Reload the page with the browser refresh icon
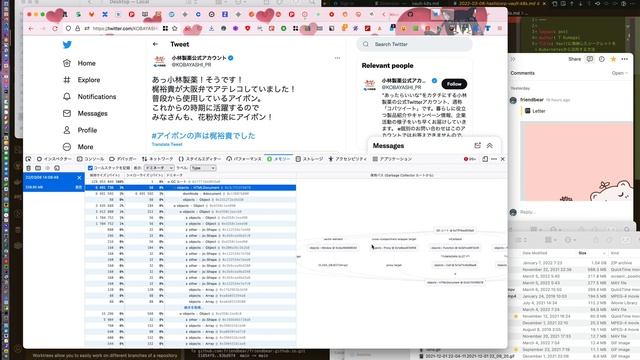 pyautogui.click(x=55, y=29)
